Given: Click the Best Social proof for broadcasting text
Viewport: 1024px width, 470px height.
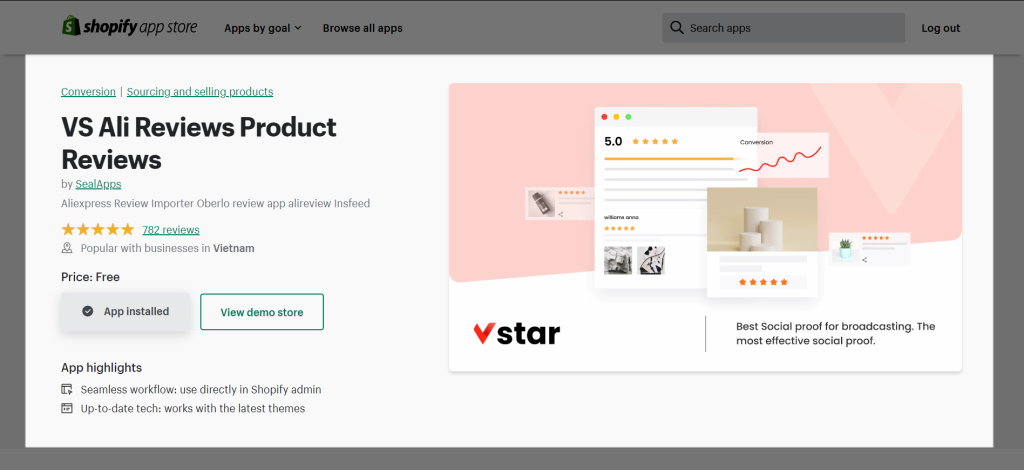Looking at the screenshot, I should 835,334.
